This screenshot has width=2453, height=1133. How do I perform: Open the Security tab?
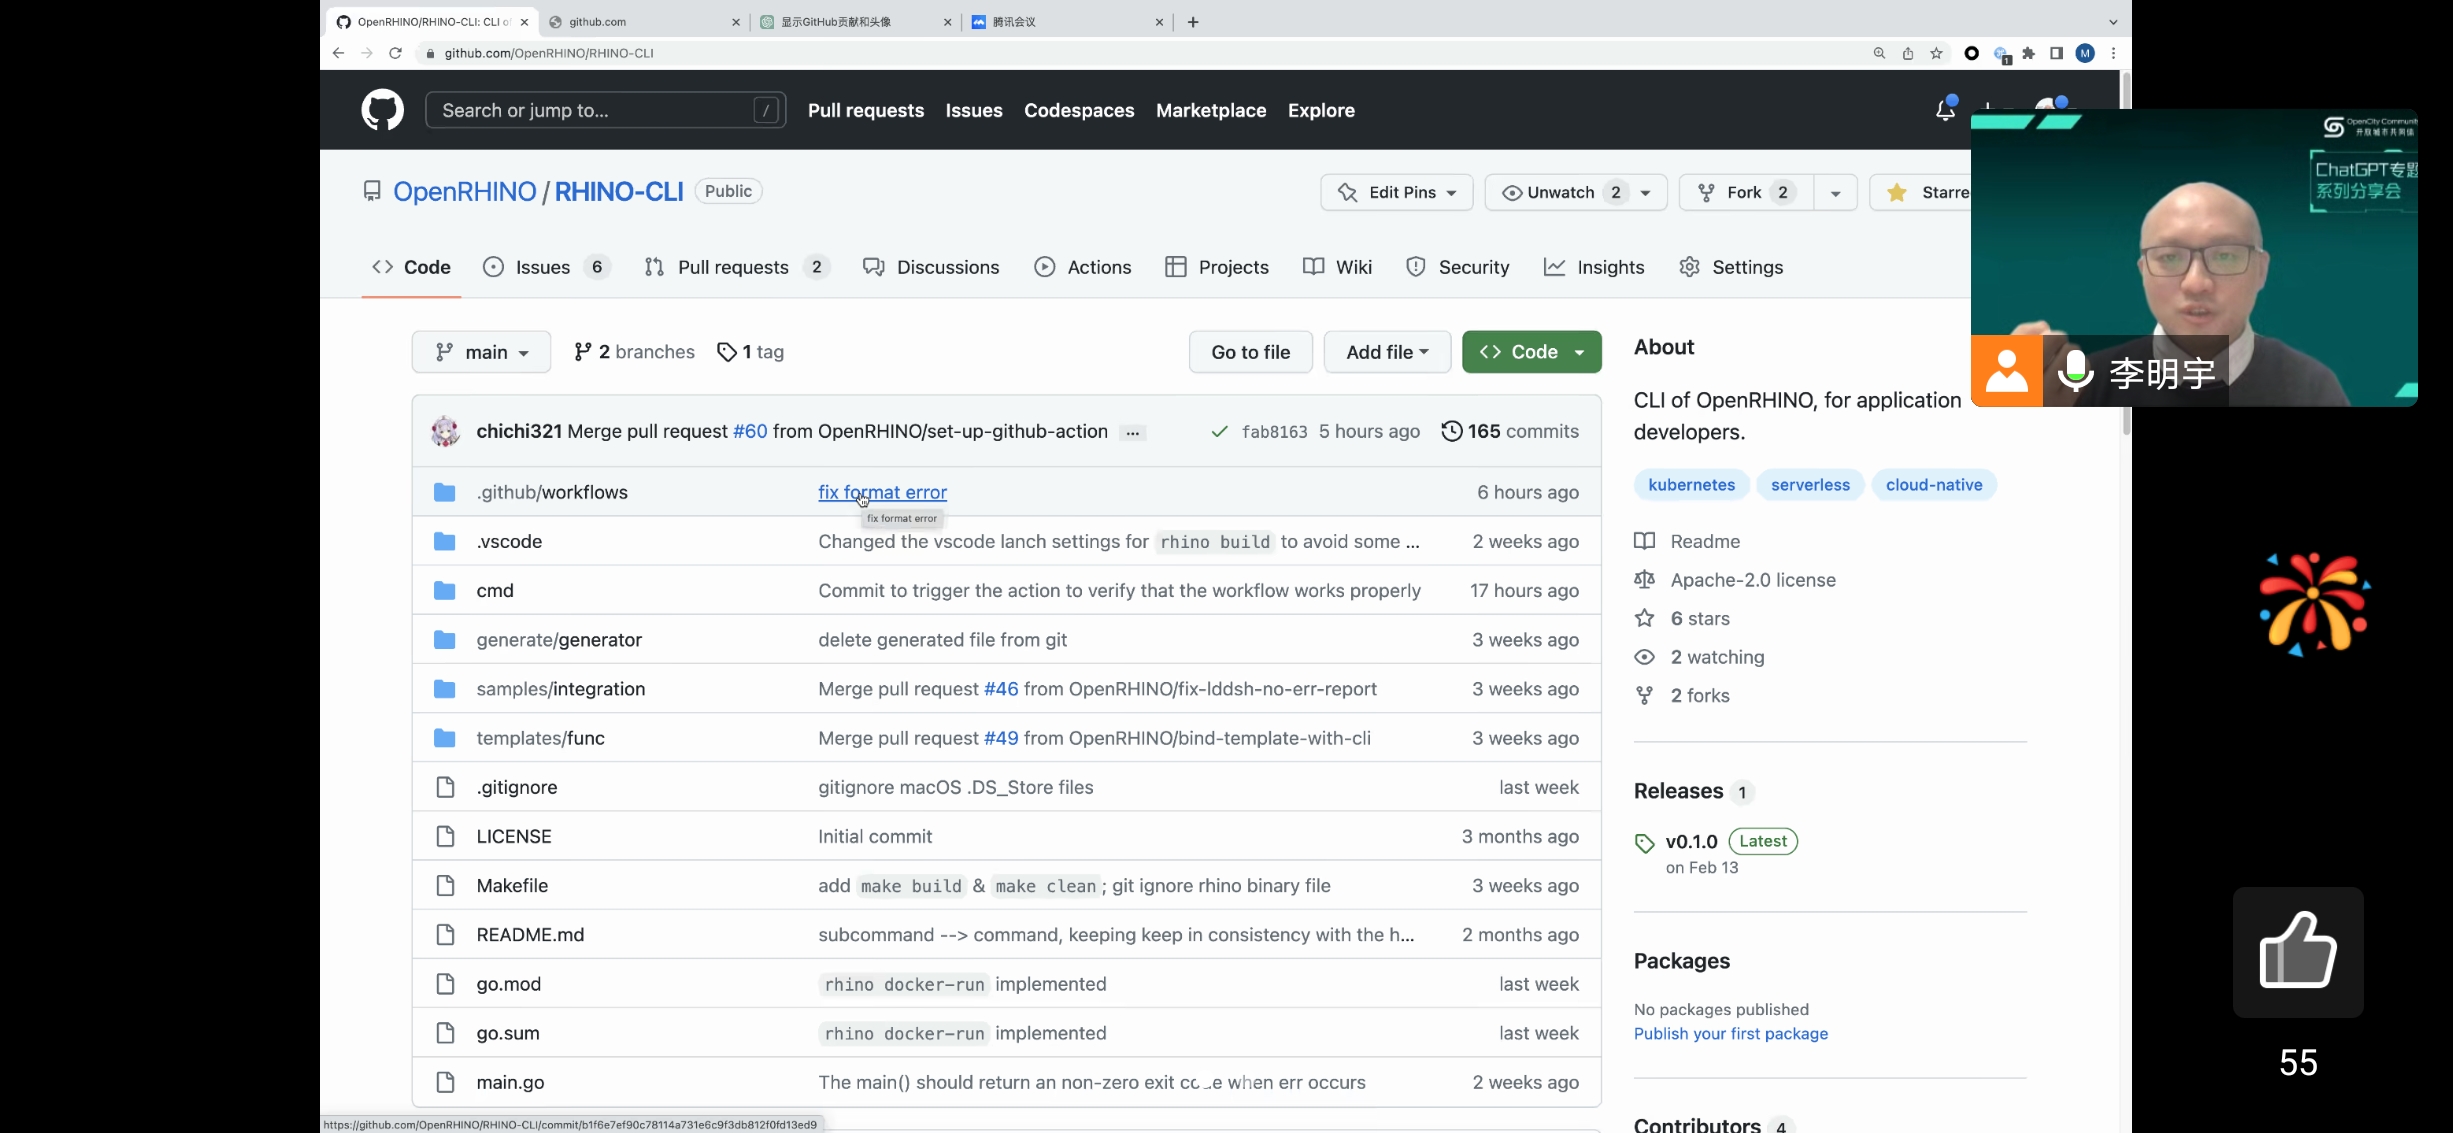click(x=1457, y=267)
